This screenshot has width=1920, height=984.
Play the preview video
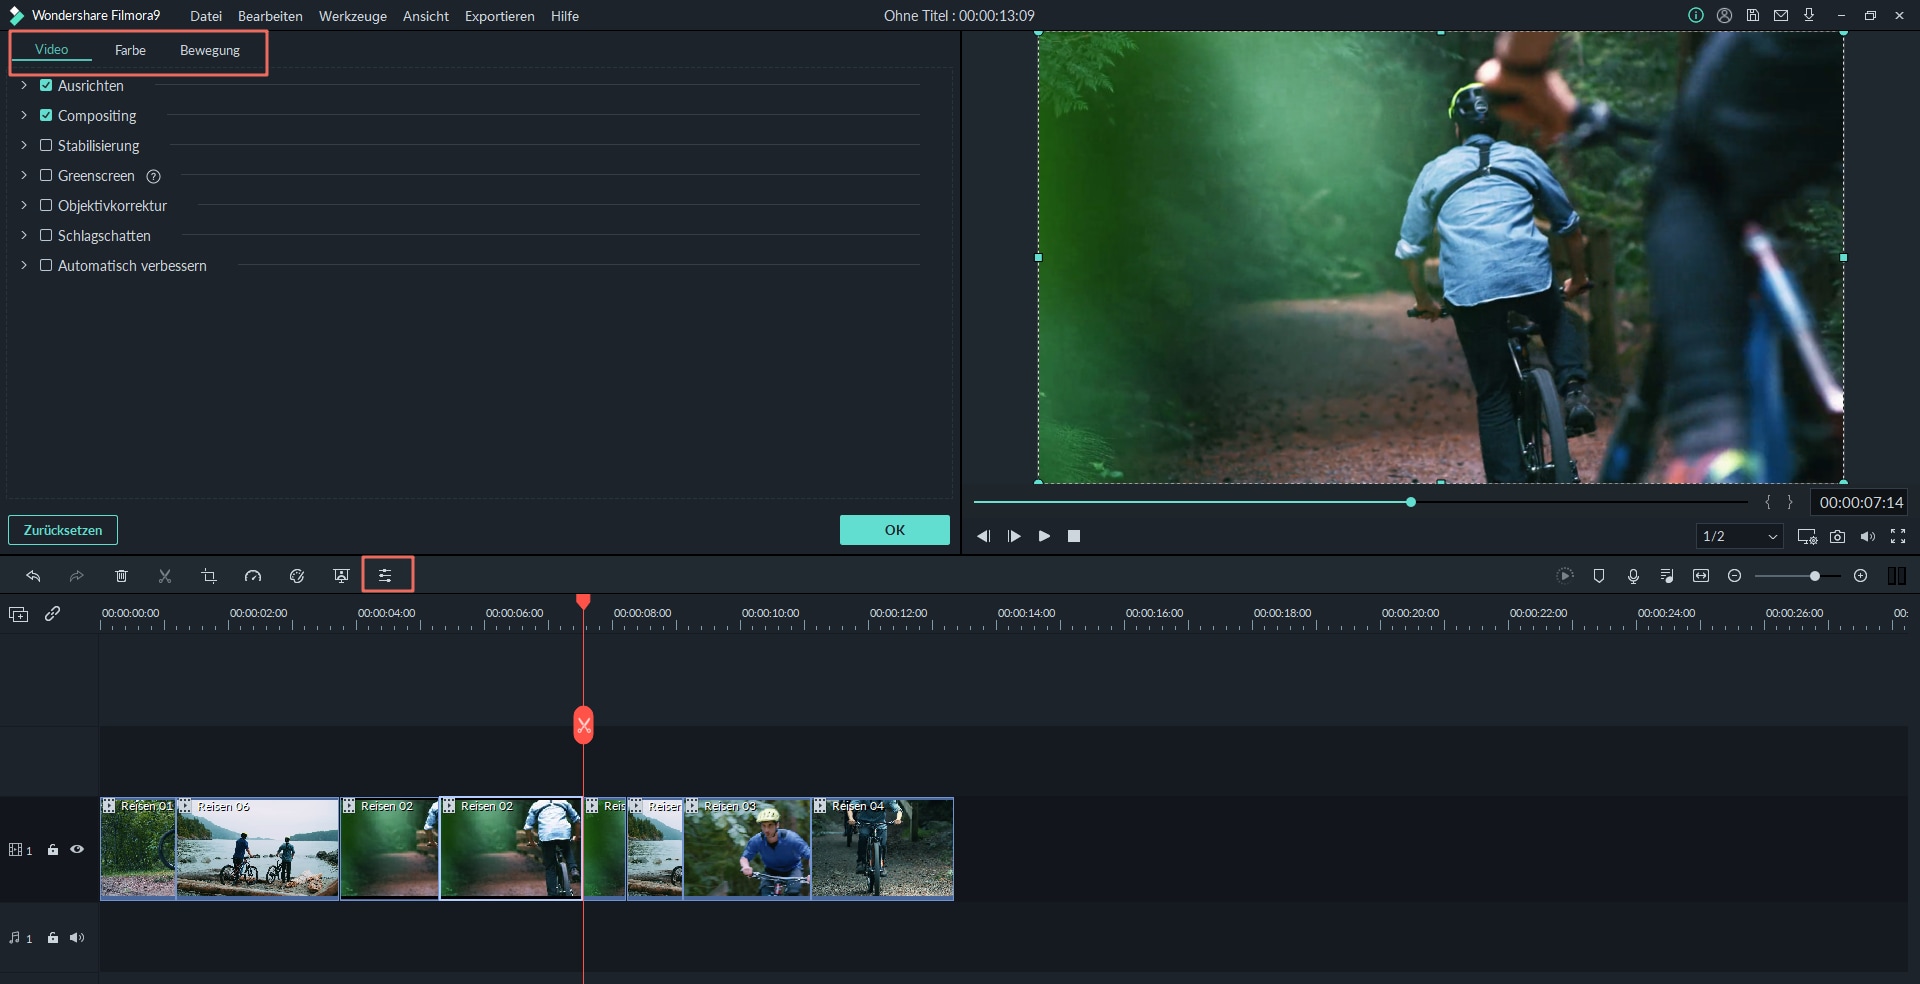1044,537
